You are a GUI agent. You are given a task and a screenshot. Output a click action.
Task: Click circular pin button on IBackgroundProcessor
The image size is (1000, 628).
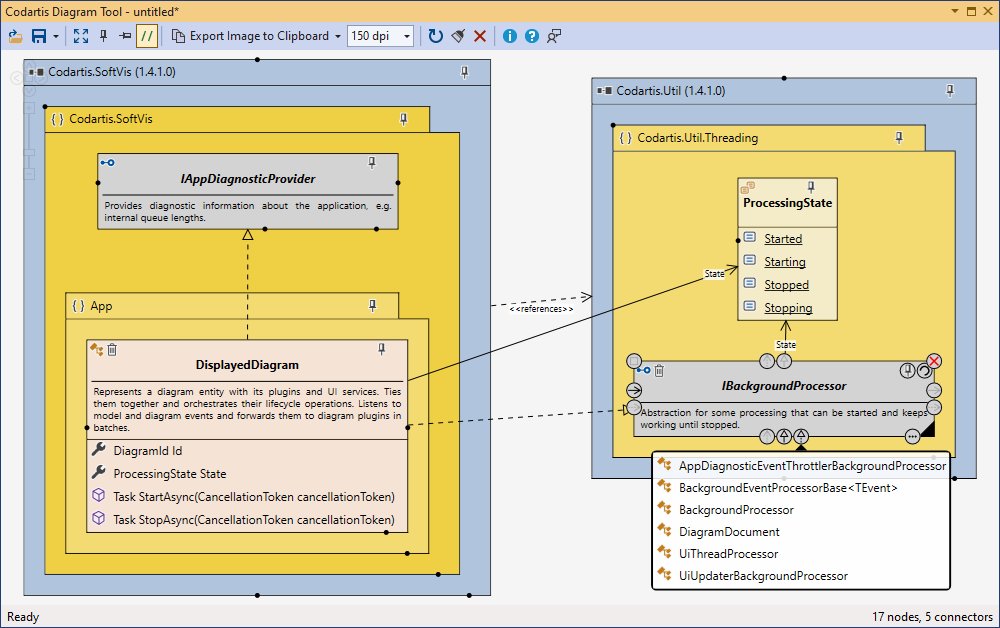click(907, 370)
